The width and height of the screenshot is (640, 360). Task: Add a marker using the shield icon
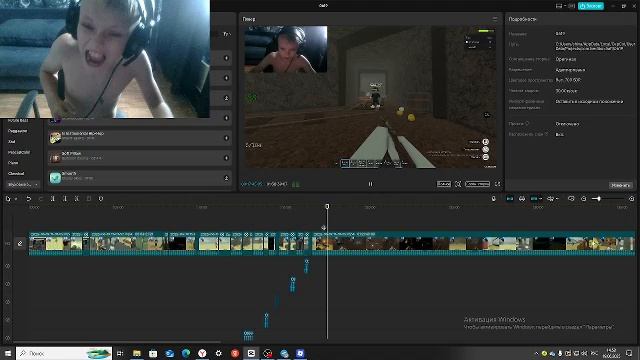coord(101,199)
